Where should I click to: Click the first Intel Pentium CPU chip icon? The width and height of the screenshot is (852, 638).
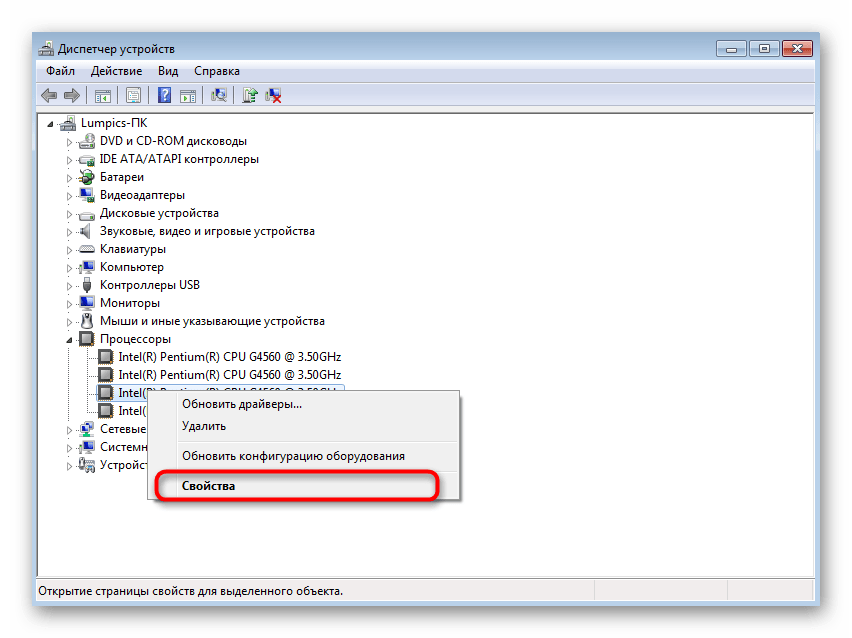click(x=105, y=357)
